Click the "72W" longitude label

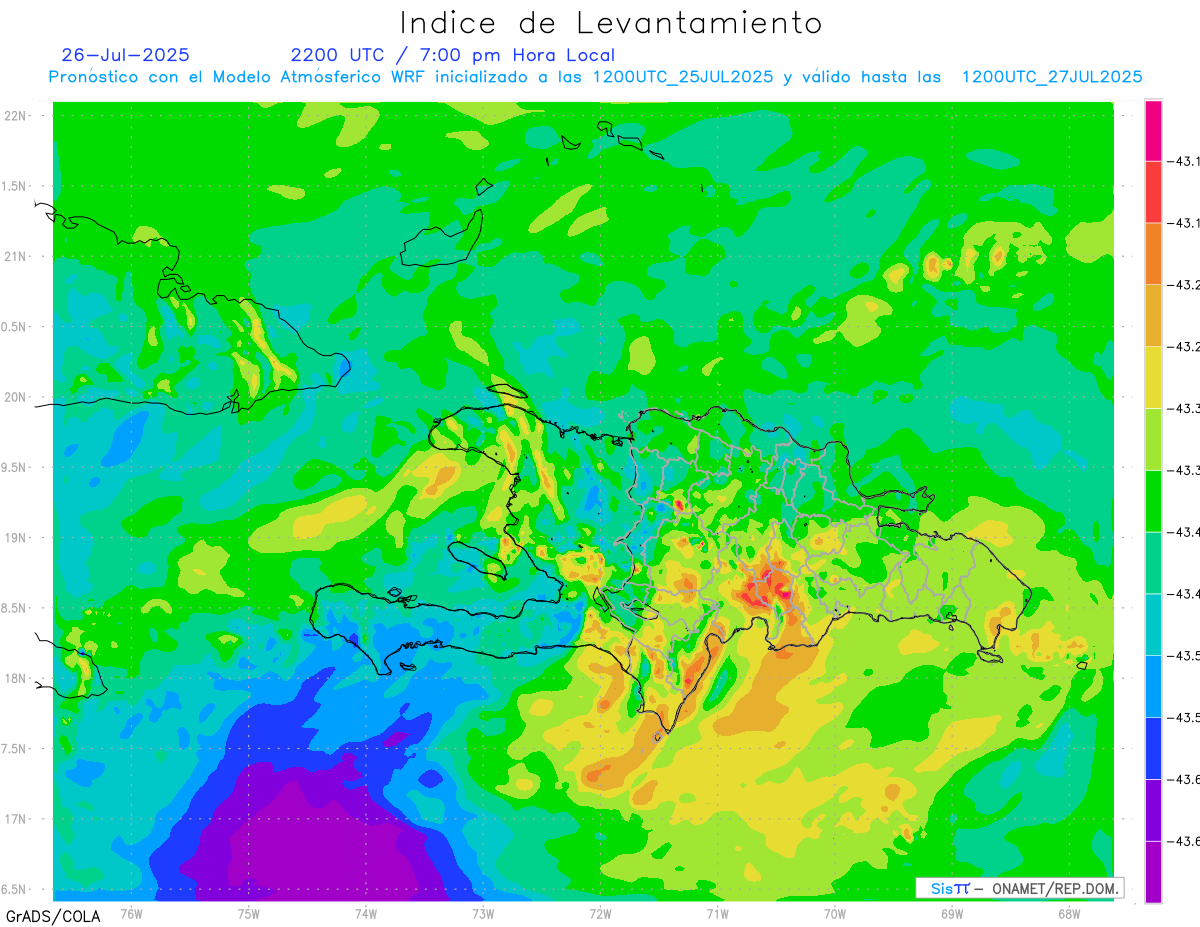[x=600, y=913]
